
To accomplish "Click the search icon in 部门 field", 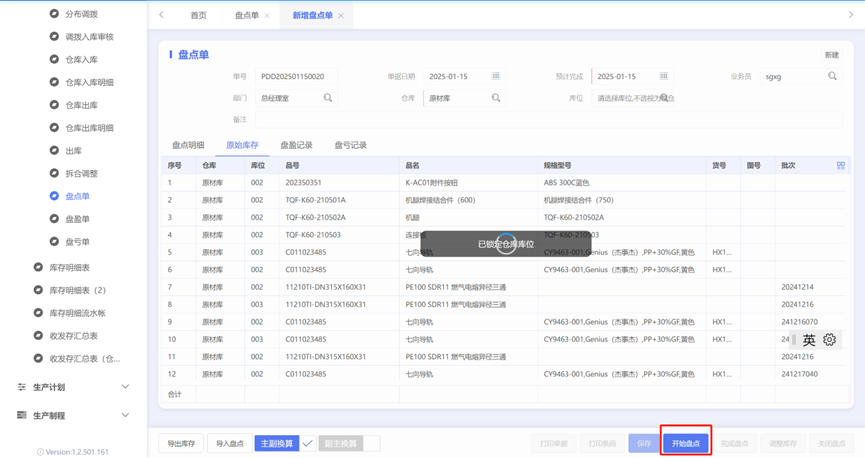I will pos(328,98).
